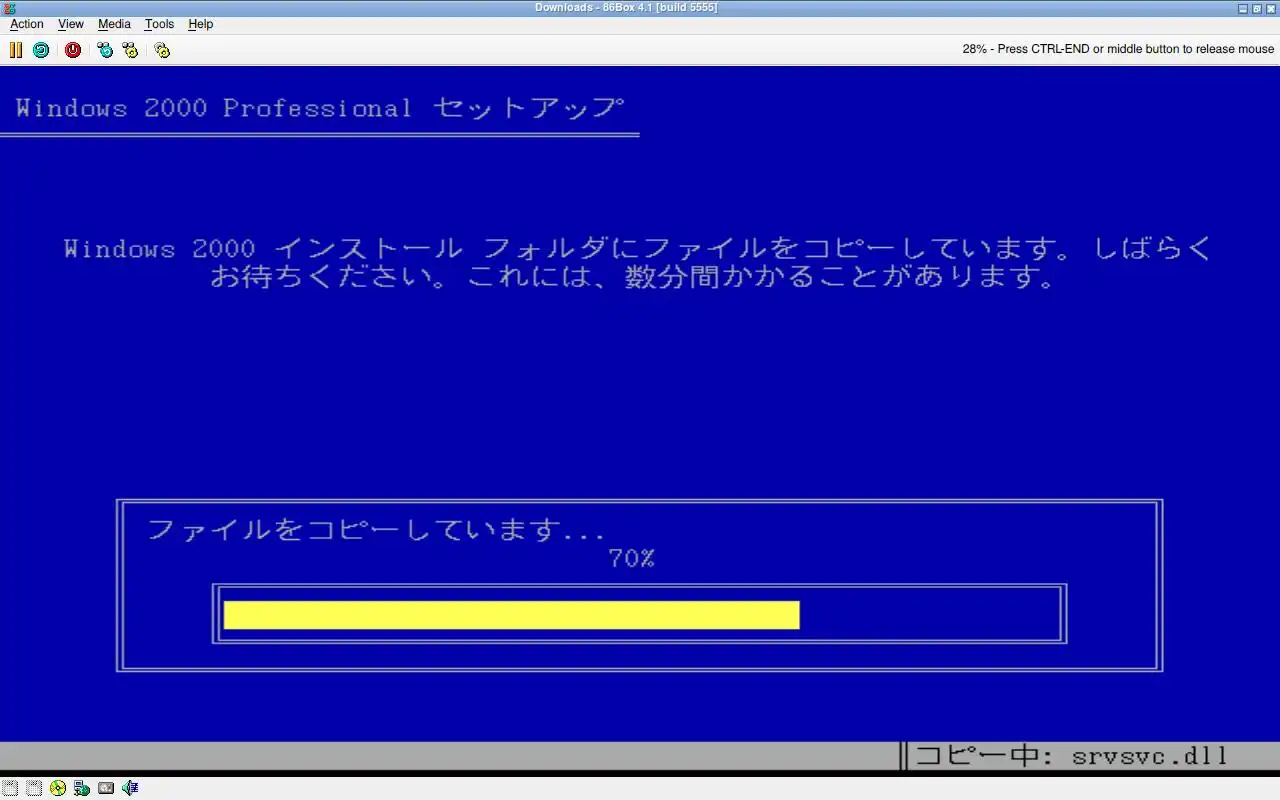Viewport: 1280px width, 800px height.
Task: Click the CD-ROM disc status bar icon
Action: pos(58,788)
